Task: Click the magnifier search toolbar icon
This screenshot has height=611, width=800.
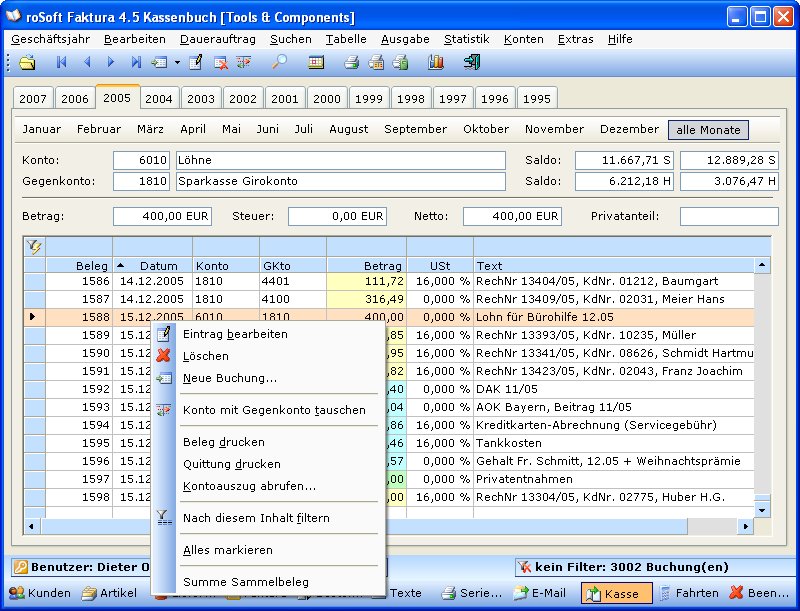Action: (280, 63)
